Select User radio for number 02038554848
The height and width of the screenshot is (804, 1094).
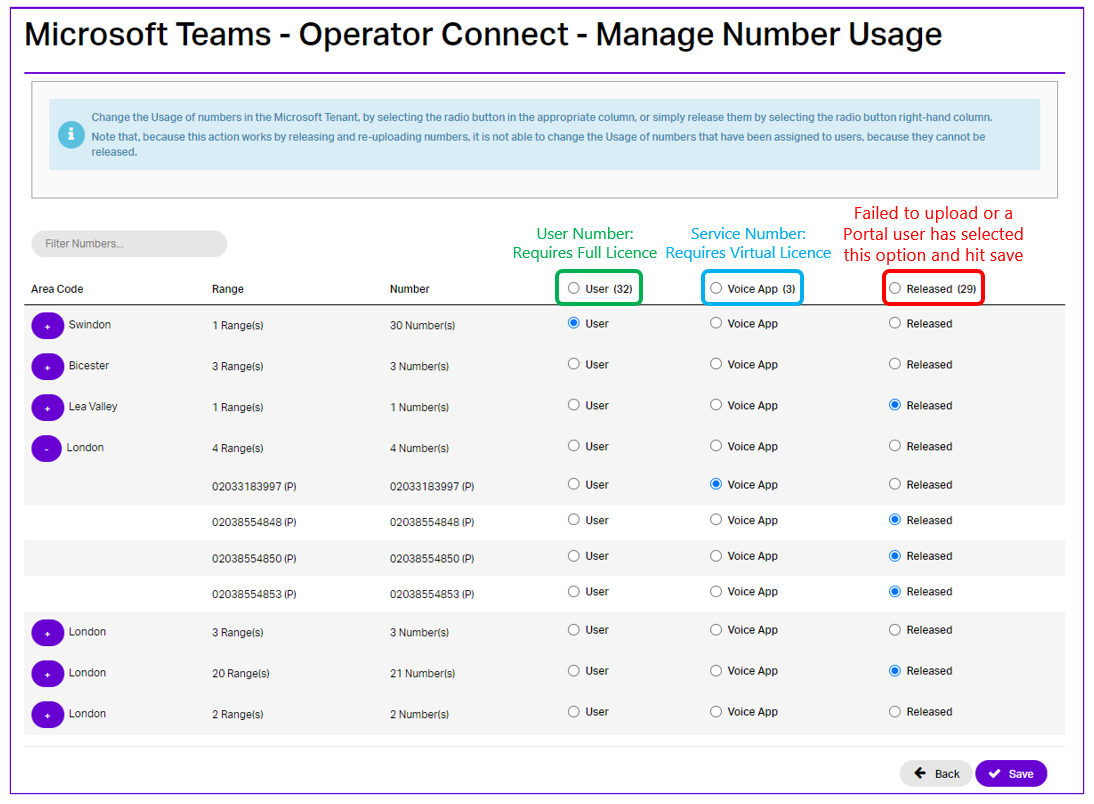[x=574, y=520]
